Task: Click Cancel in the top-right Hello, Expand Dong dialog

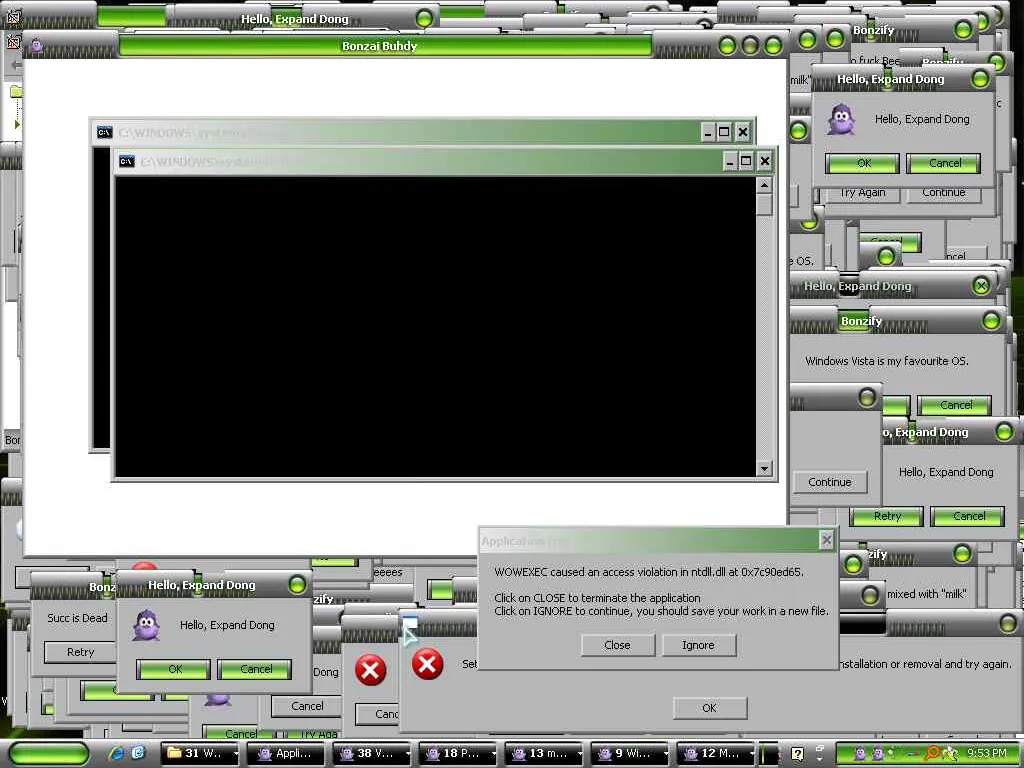Action: pos(944,163)
